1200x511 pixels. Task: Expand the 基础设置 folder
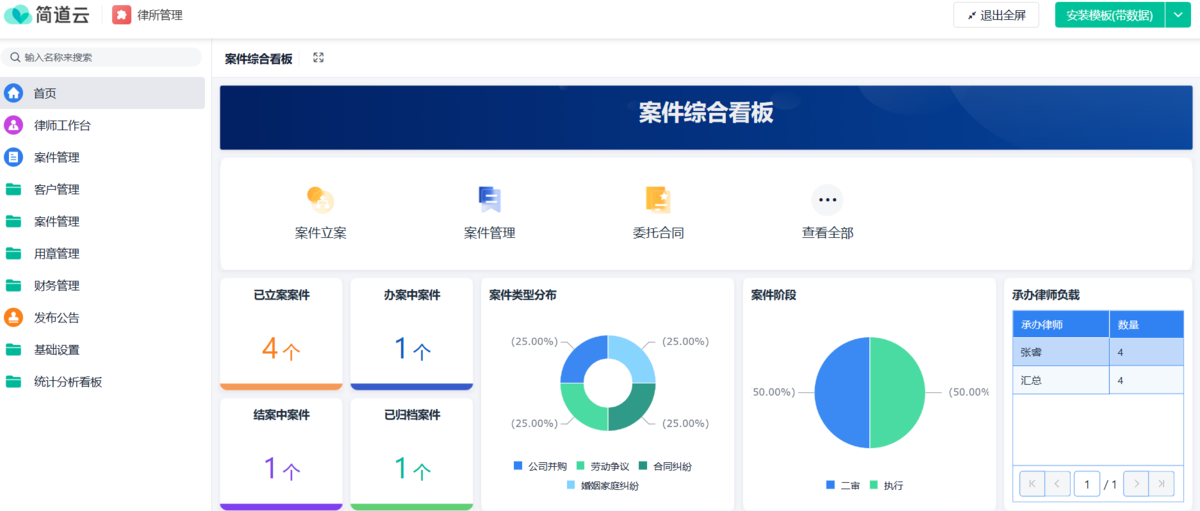(x=103, y=349)
